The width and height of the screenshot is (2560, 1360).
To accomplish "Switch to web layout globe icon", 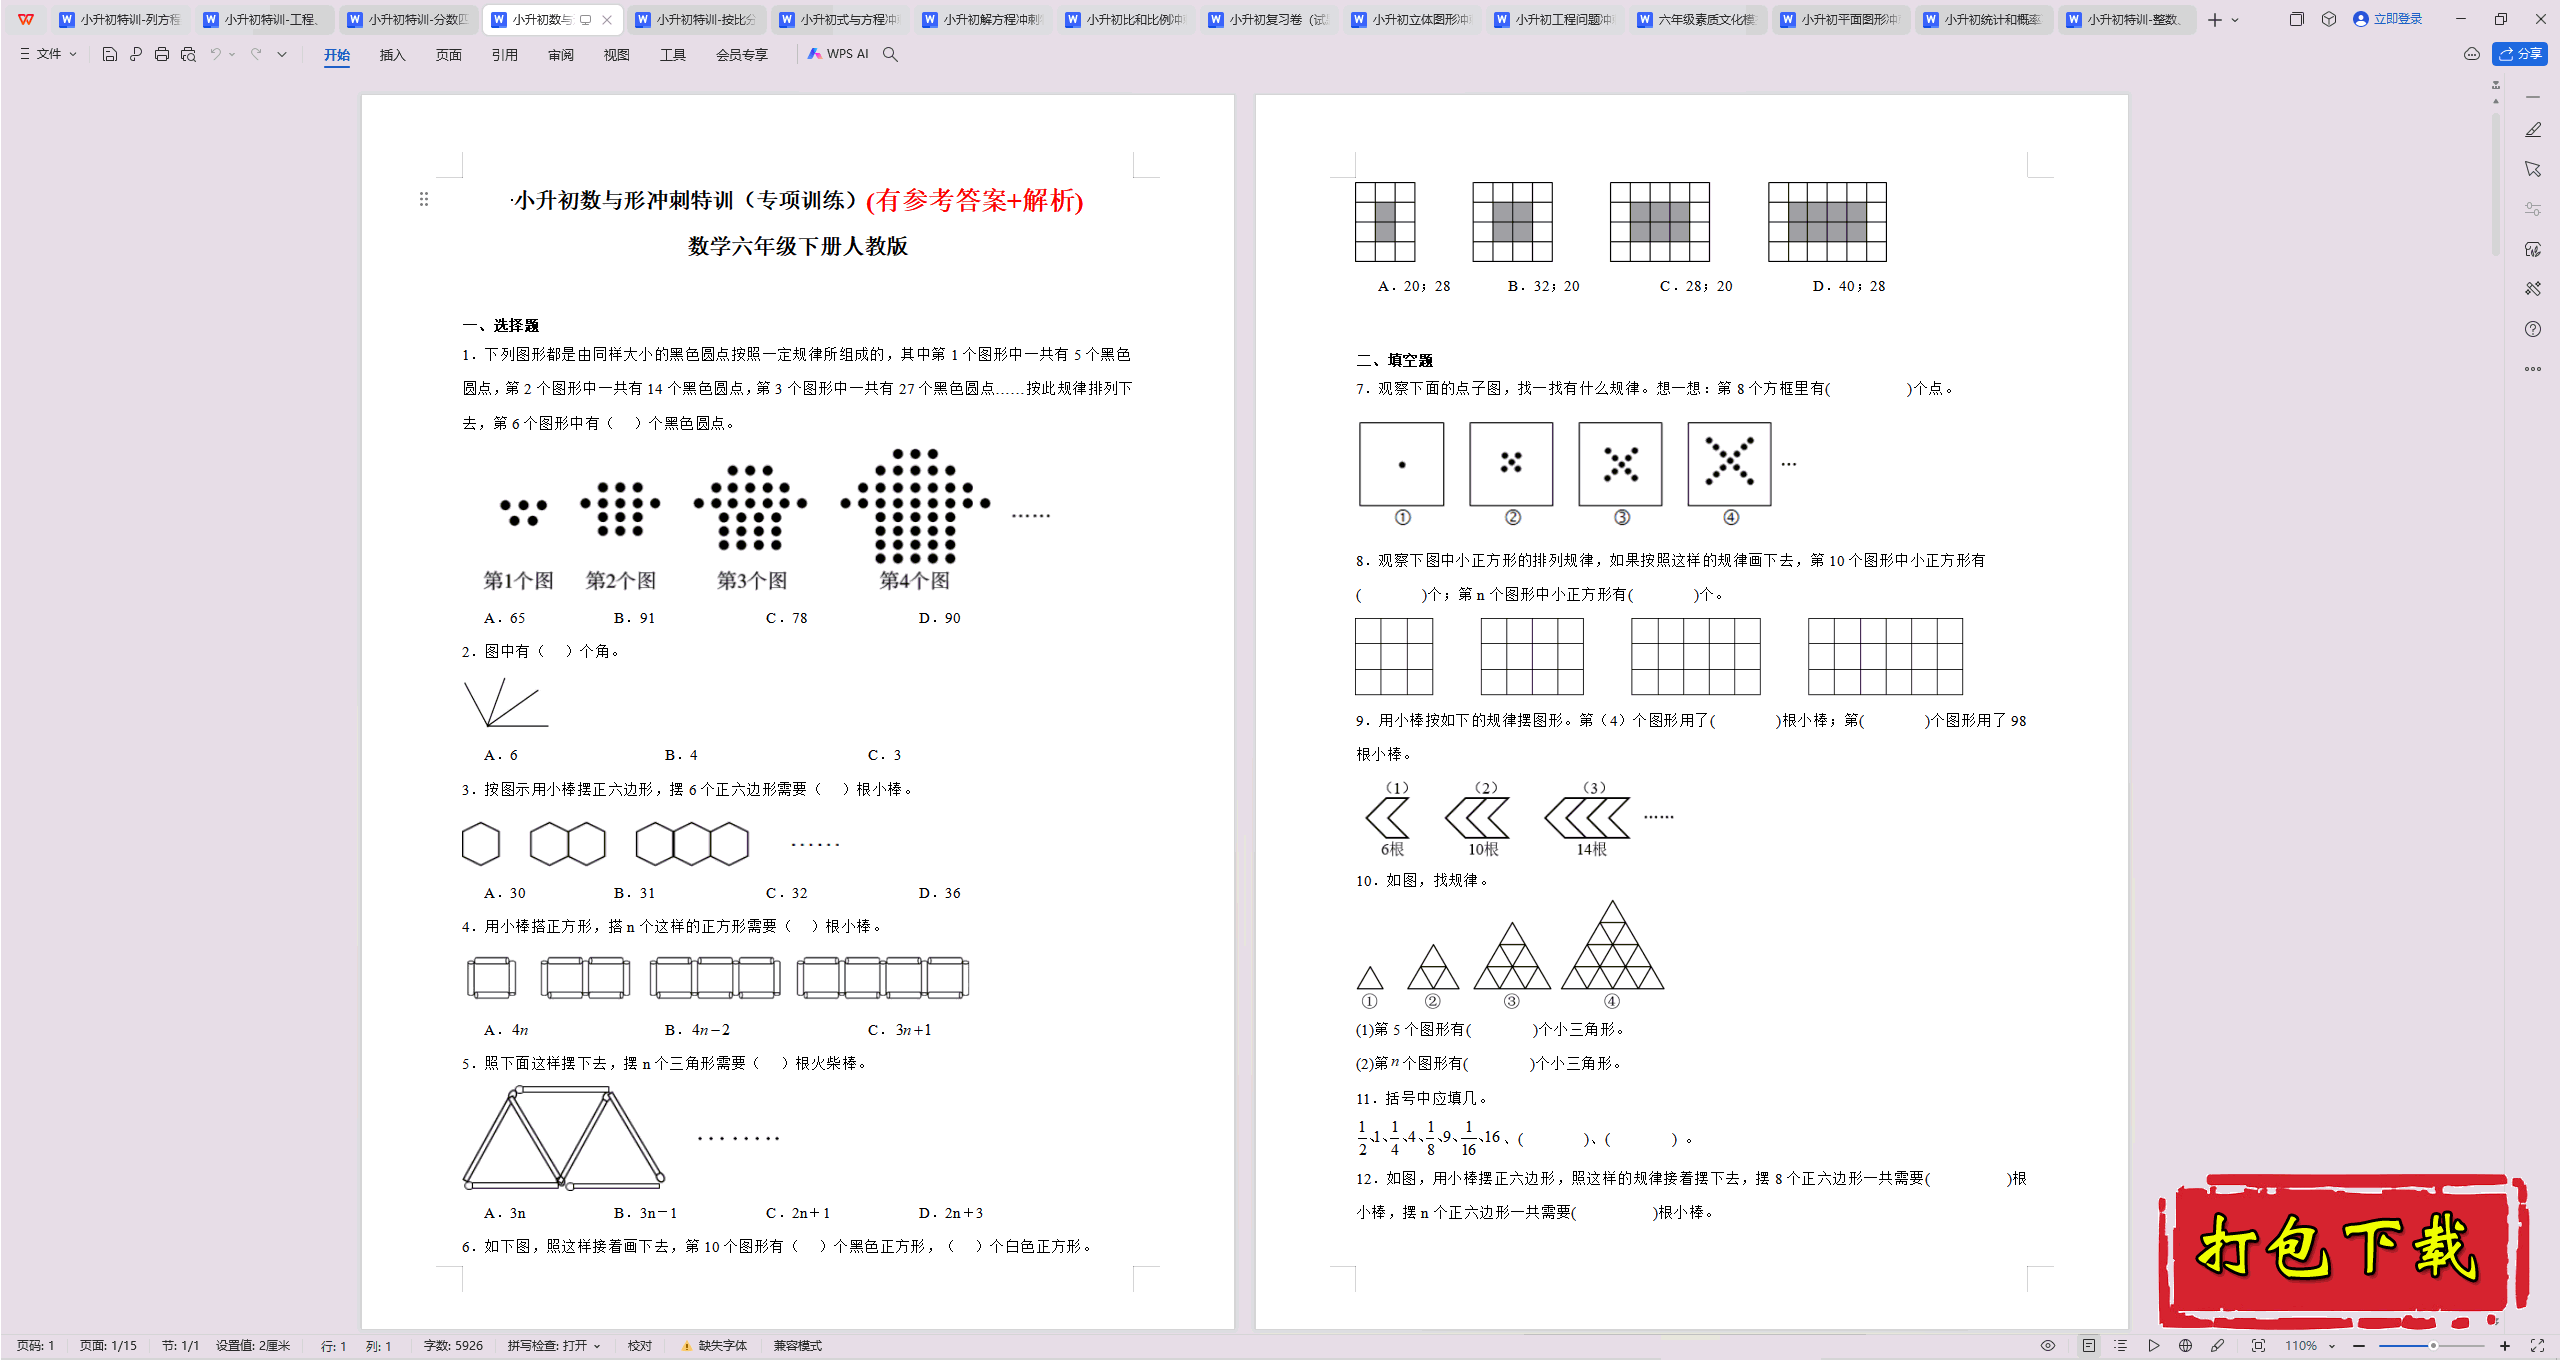I will tap(2185, 1346).
